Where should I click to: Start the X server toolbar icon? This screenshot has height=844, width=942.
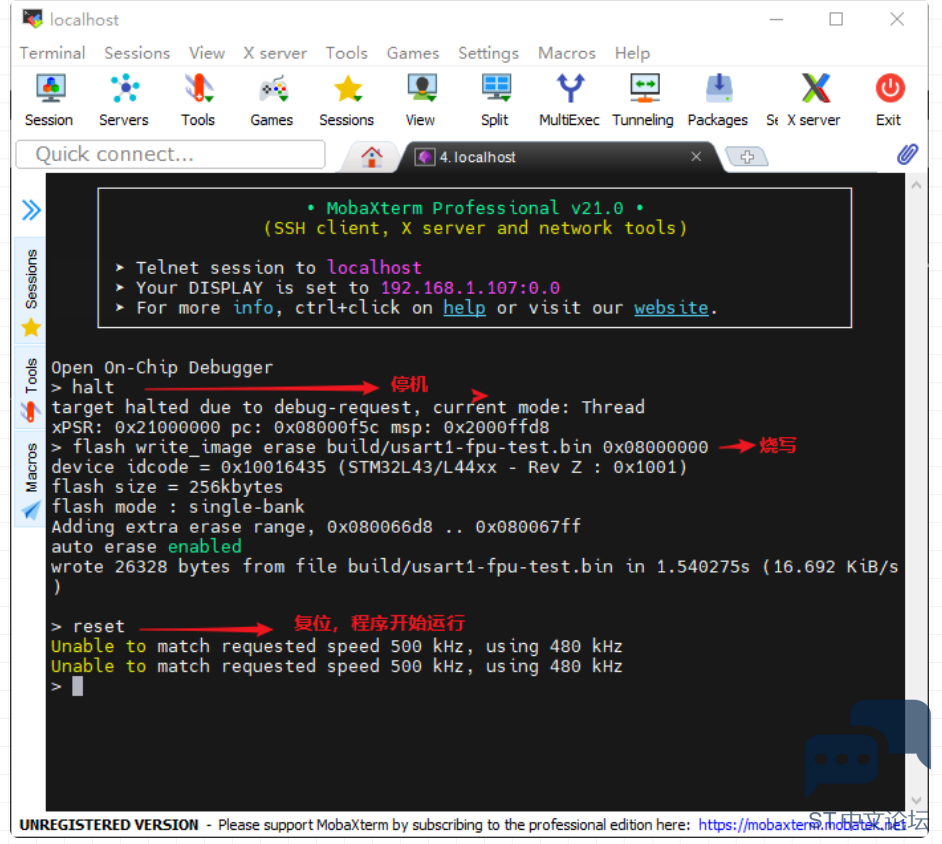(814, 100)
